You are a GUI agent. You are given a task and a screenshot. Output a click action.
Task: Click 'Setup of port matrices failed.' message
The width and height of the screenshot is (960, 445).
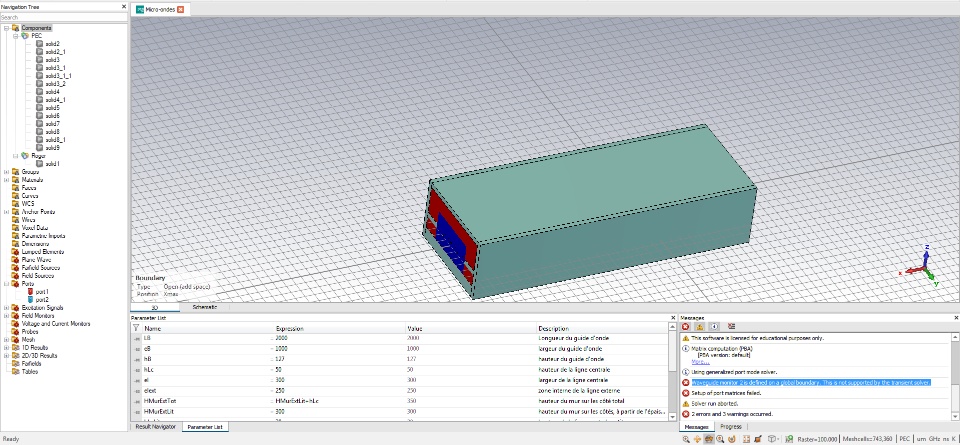point(726,393)
